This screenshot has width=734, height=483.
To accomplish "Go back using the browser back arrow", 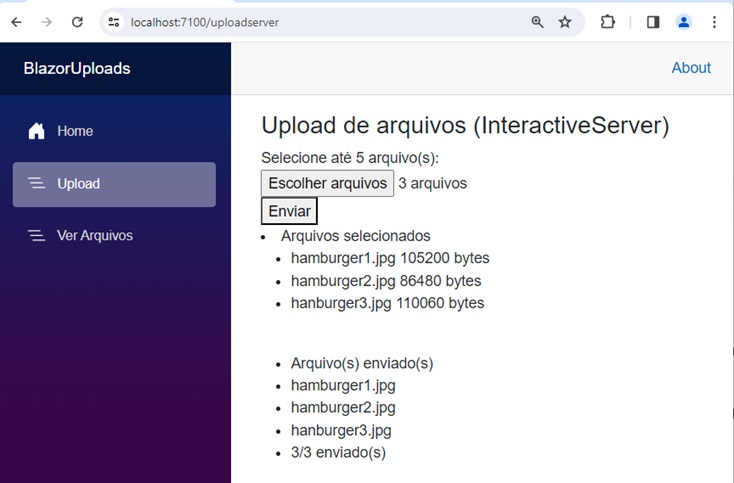I will coord(16,22).
